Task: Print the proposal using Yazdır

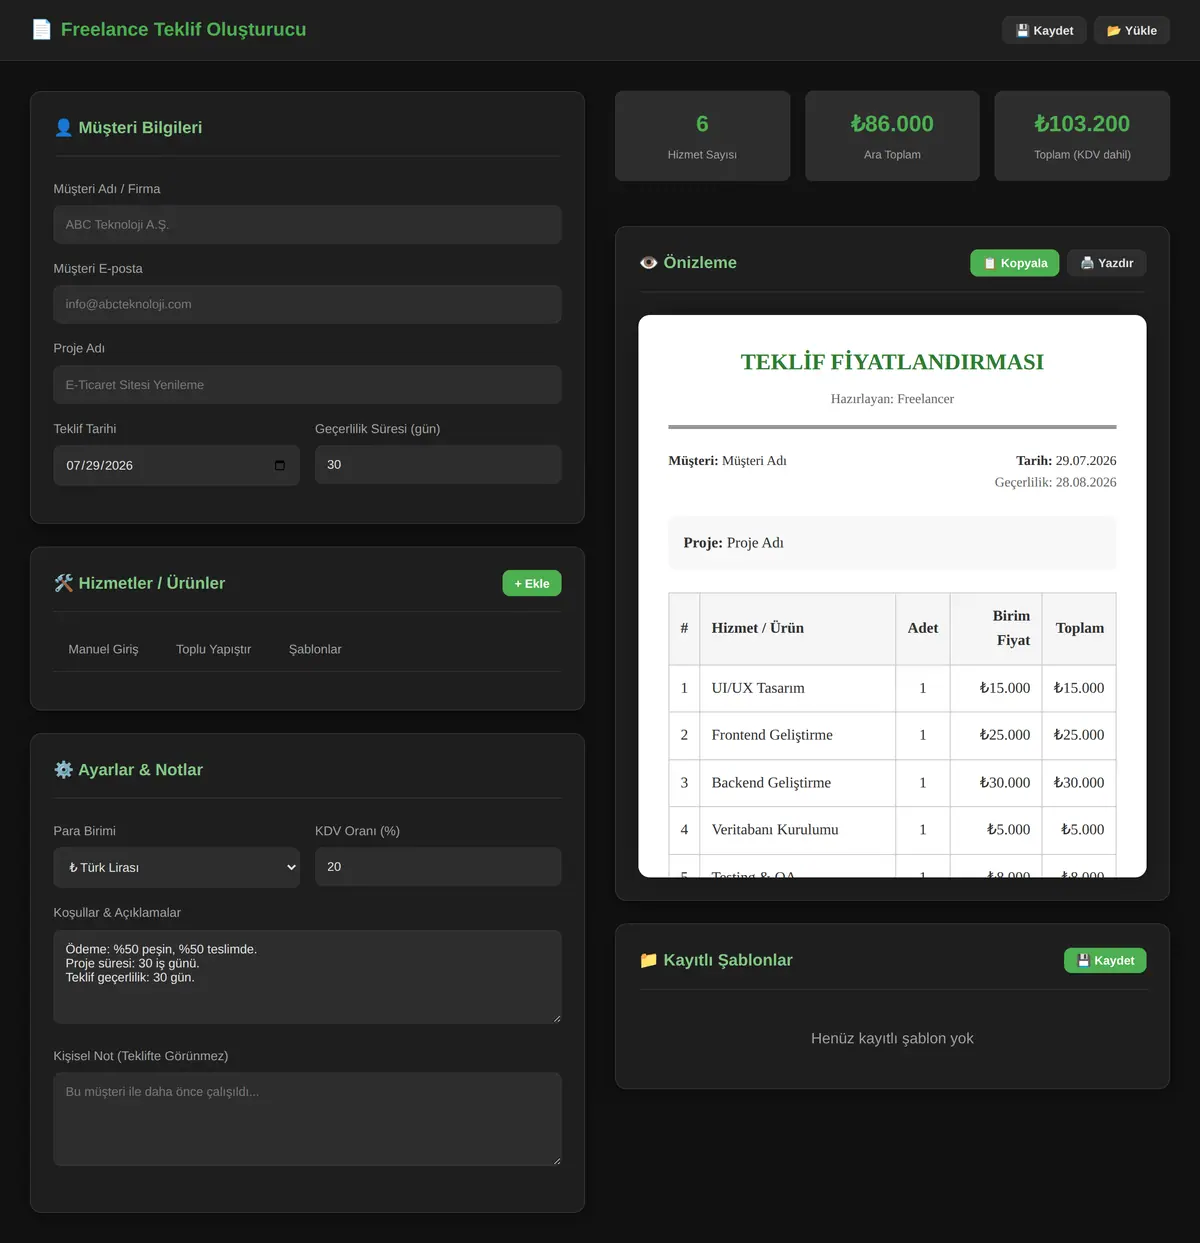Action: point(1107,263)
